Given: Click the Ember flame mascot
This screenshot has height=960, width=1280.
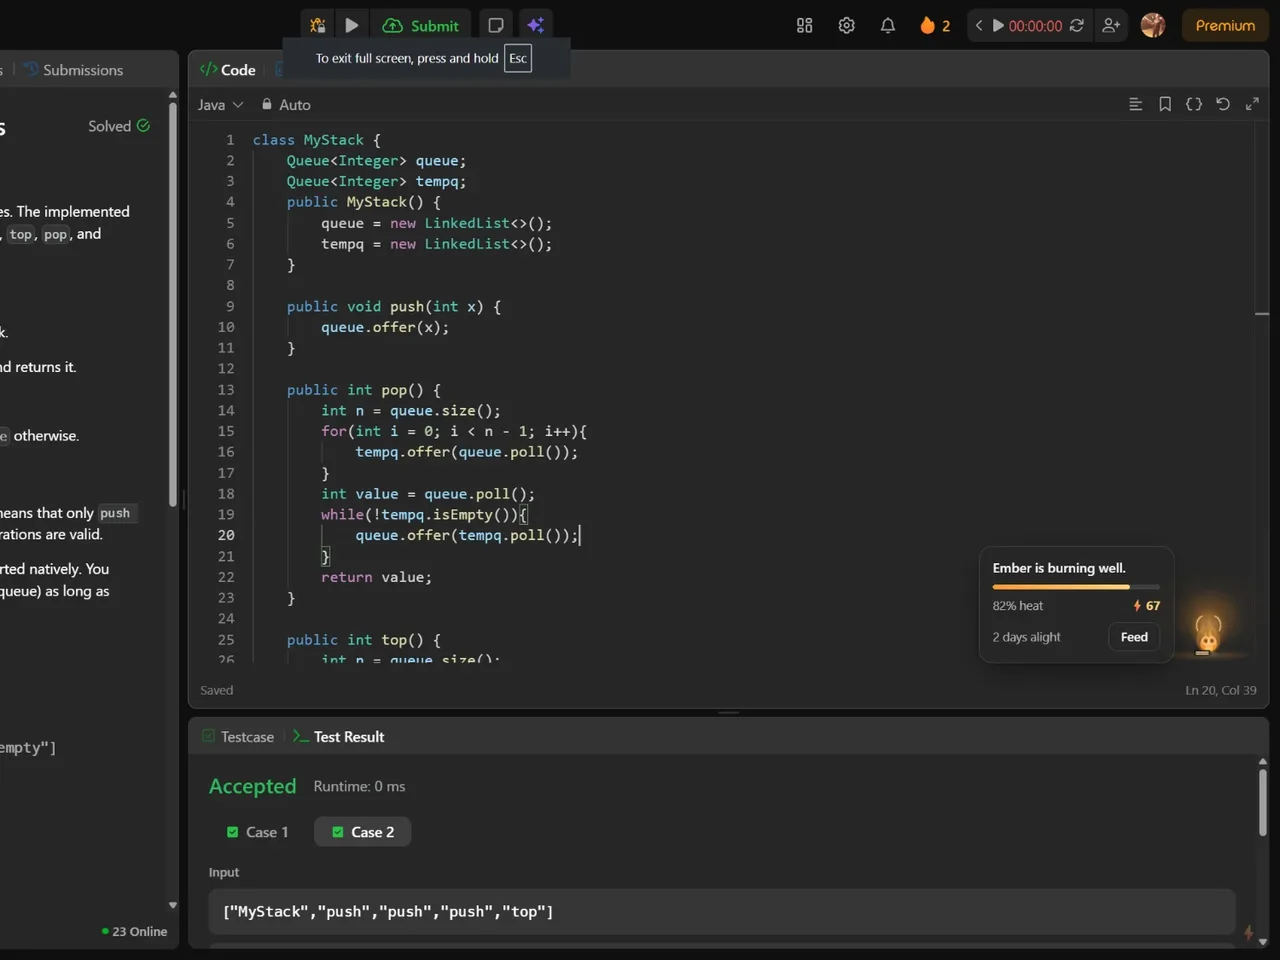Looking at the screenshot, I should click(x=1208, y=633).
